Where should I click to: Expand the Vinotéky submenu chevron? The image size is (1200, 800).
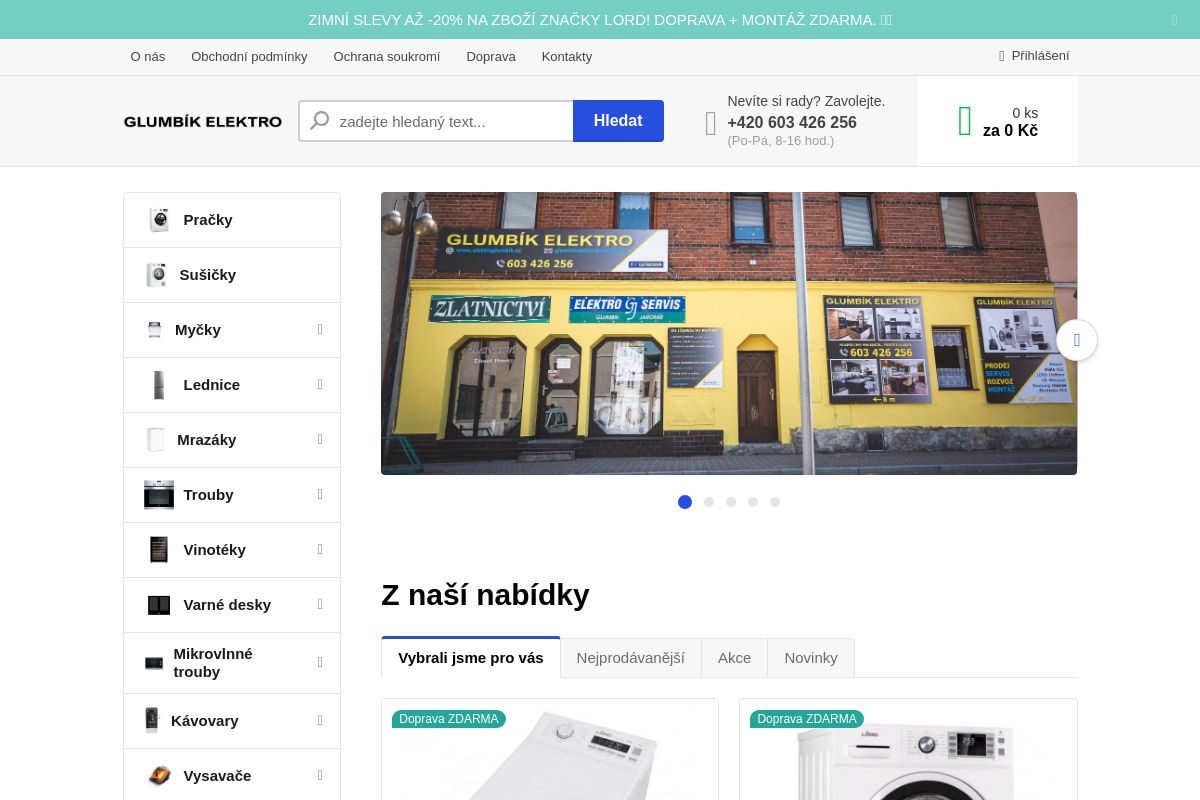pos(319,549)
